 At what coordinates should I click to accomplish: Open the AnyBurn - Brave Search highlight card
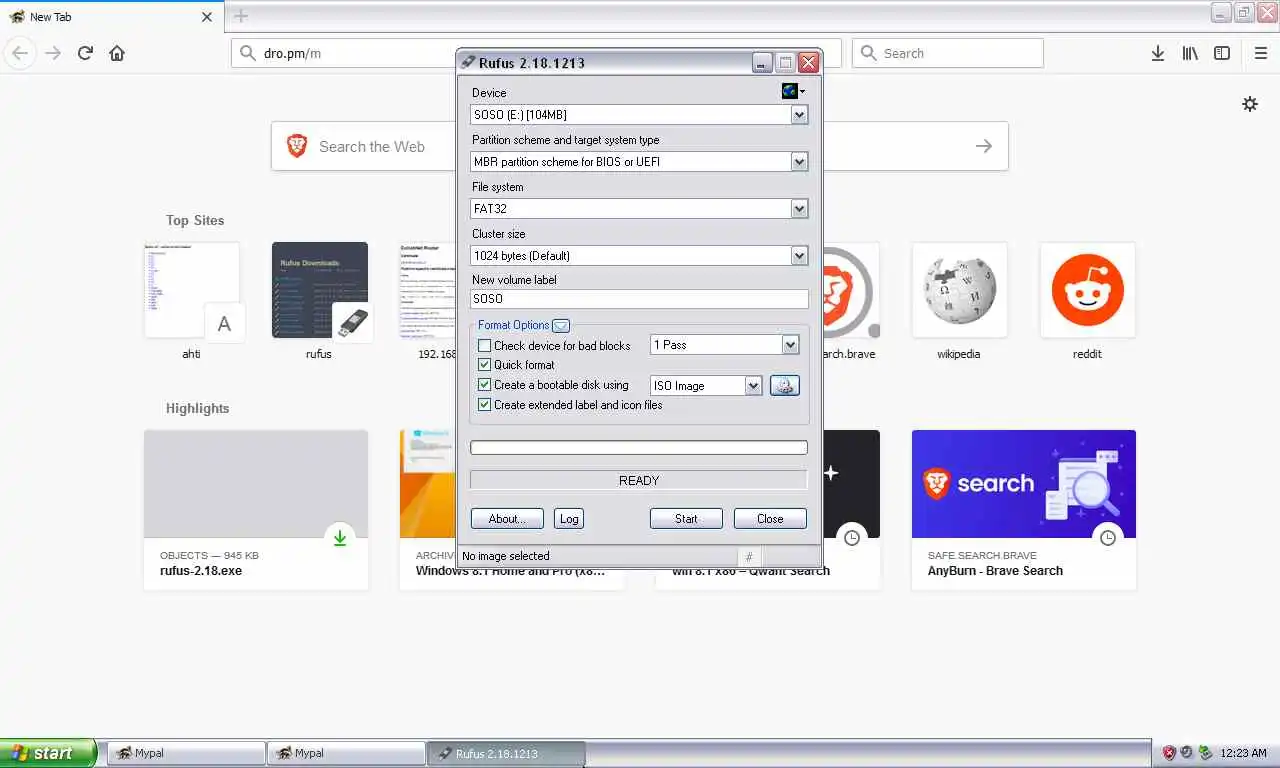(1024, 510)
